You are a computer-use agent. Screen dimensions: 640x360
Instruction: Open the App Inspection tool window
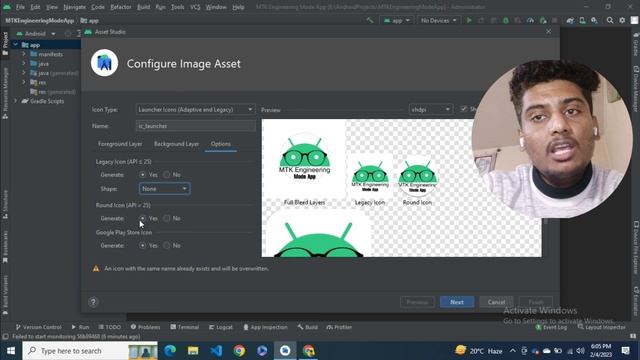tap(265, 327)
